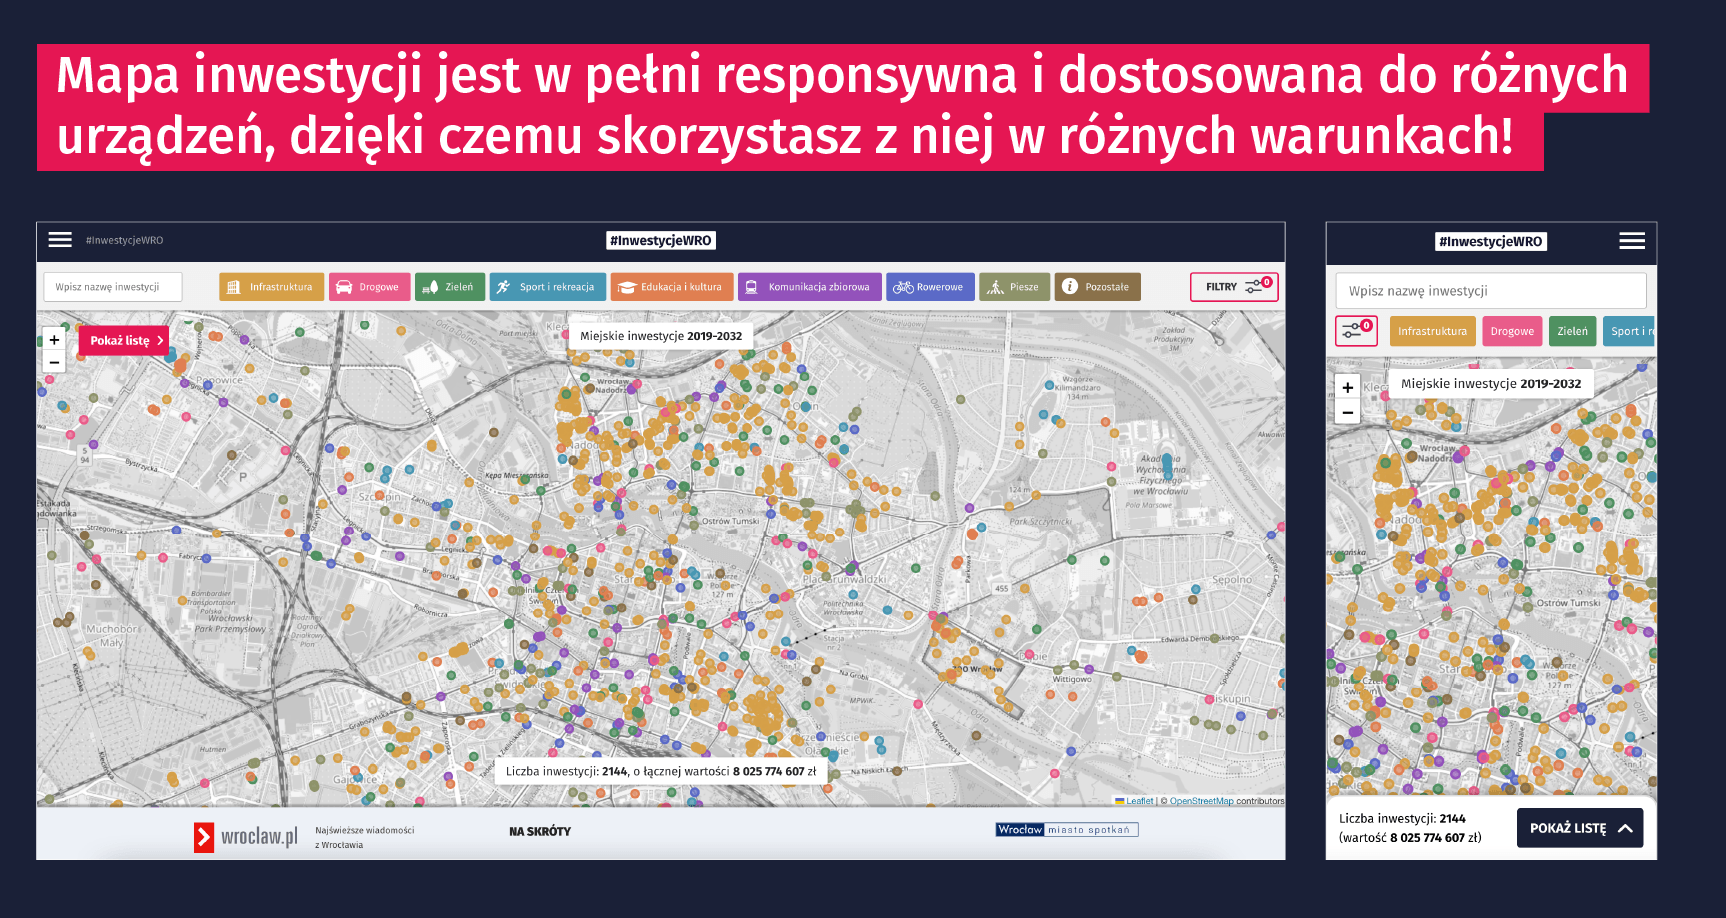
Task: Click the mobile filter sliders icon
Action: (x=1356, y=330)
